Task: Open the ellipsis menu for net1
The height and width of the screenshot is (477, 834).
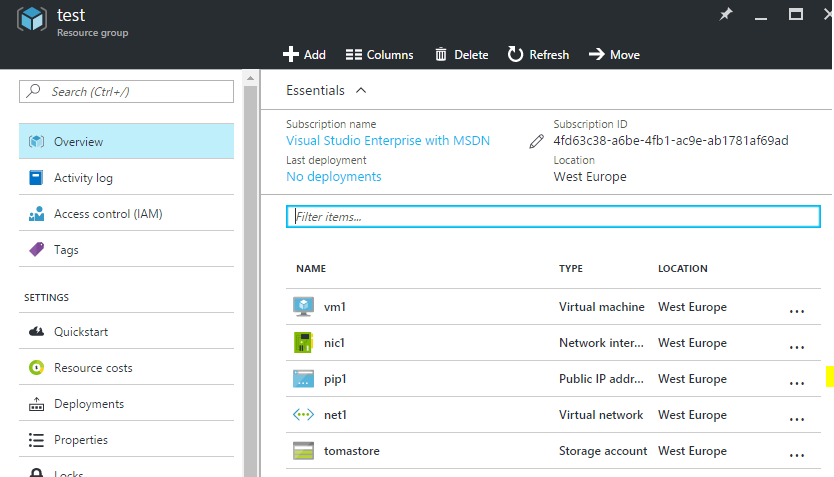Action: pyautogui.click(x=797, y=419)
